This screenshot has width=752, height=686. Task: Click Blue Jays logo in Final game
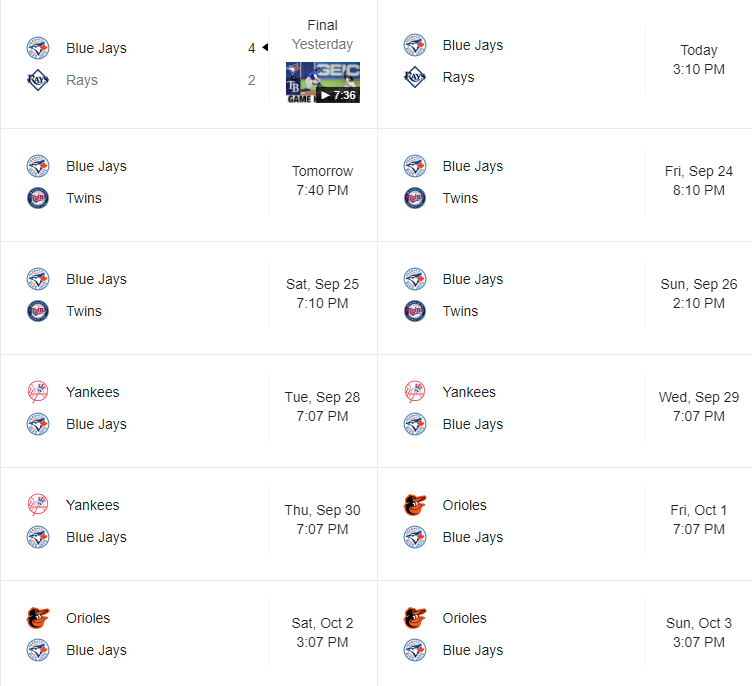click(38, 48)
